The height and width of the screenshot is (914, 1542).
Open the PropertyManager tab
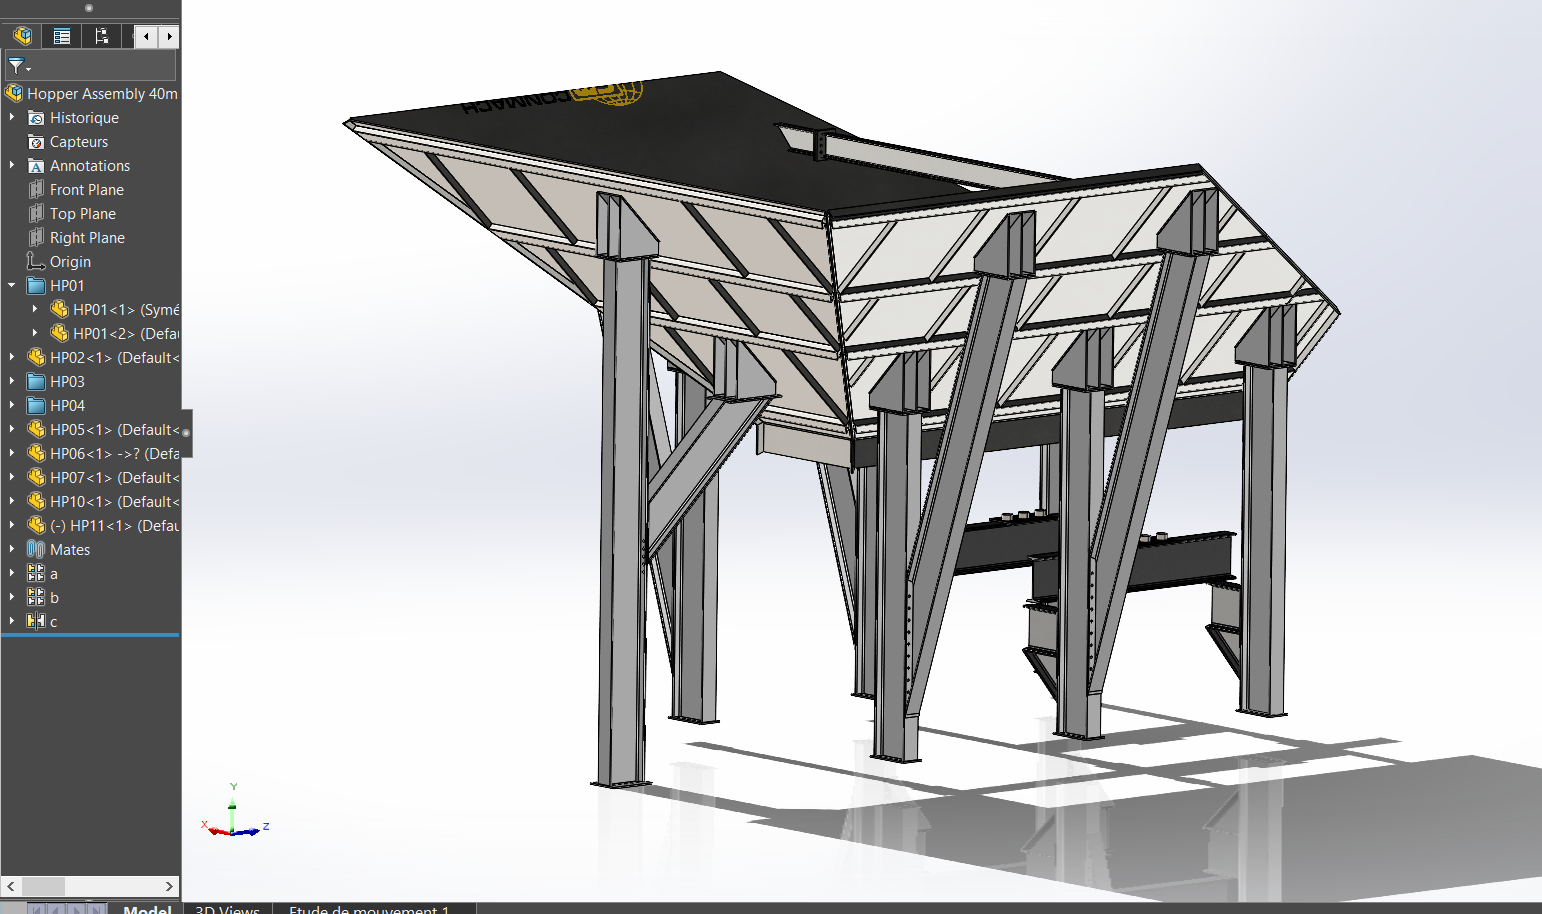(62, 36)
